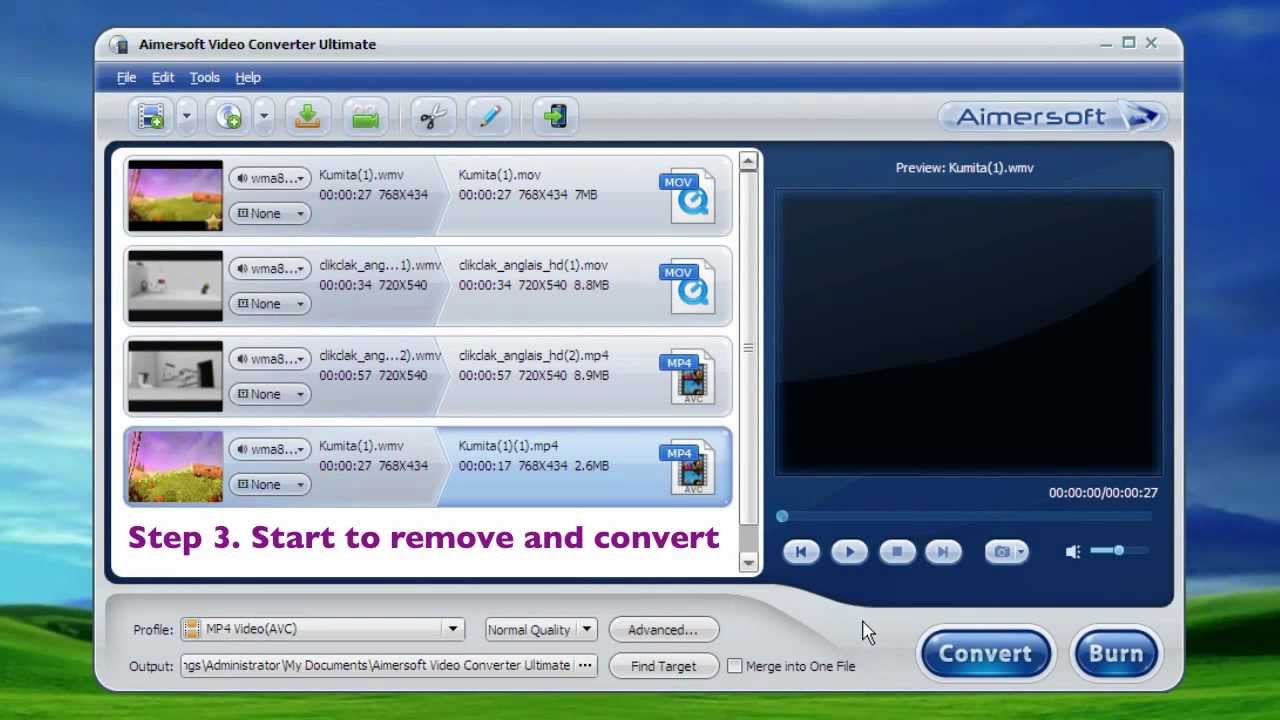Open the Add Files dropdown arrow

[x=187, y=116]
